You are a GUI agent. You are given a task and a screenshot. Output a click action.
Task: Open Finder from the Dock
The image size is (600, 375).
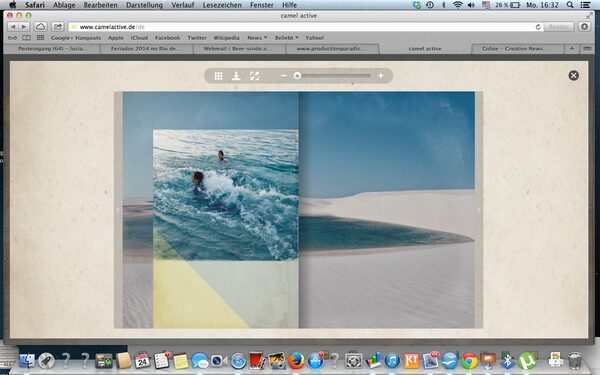(26, 360)
